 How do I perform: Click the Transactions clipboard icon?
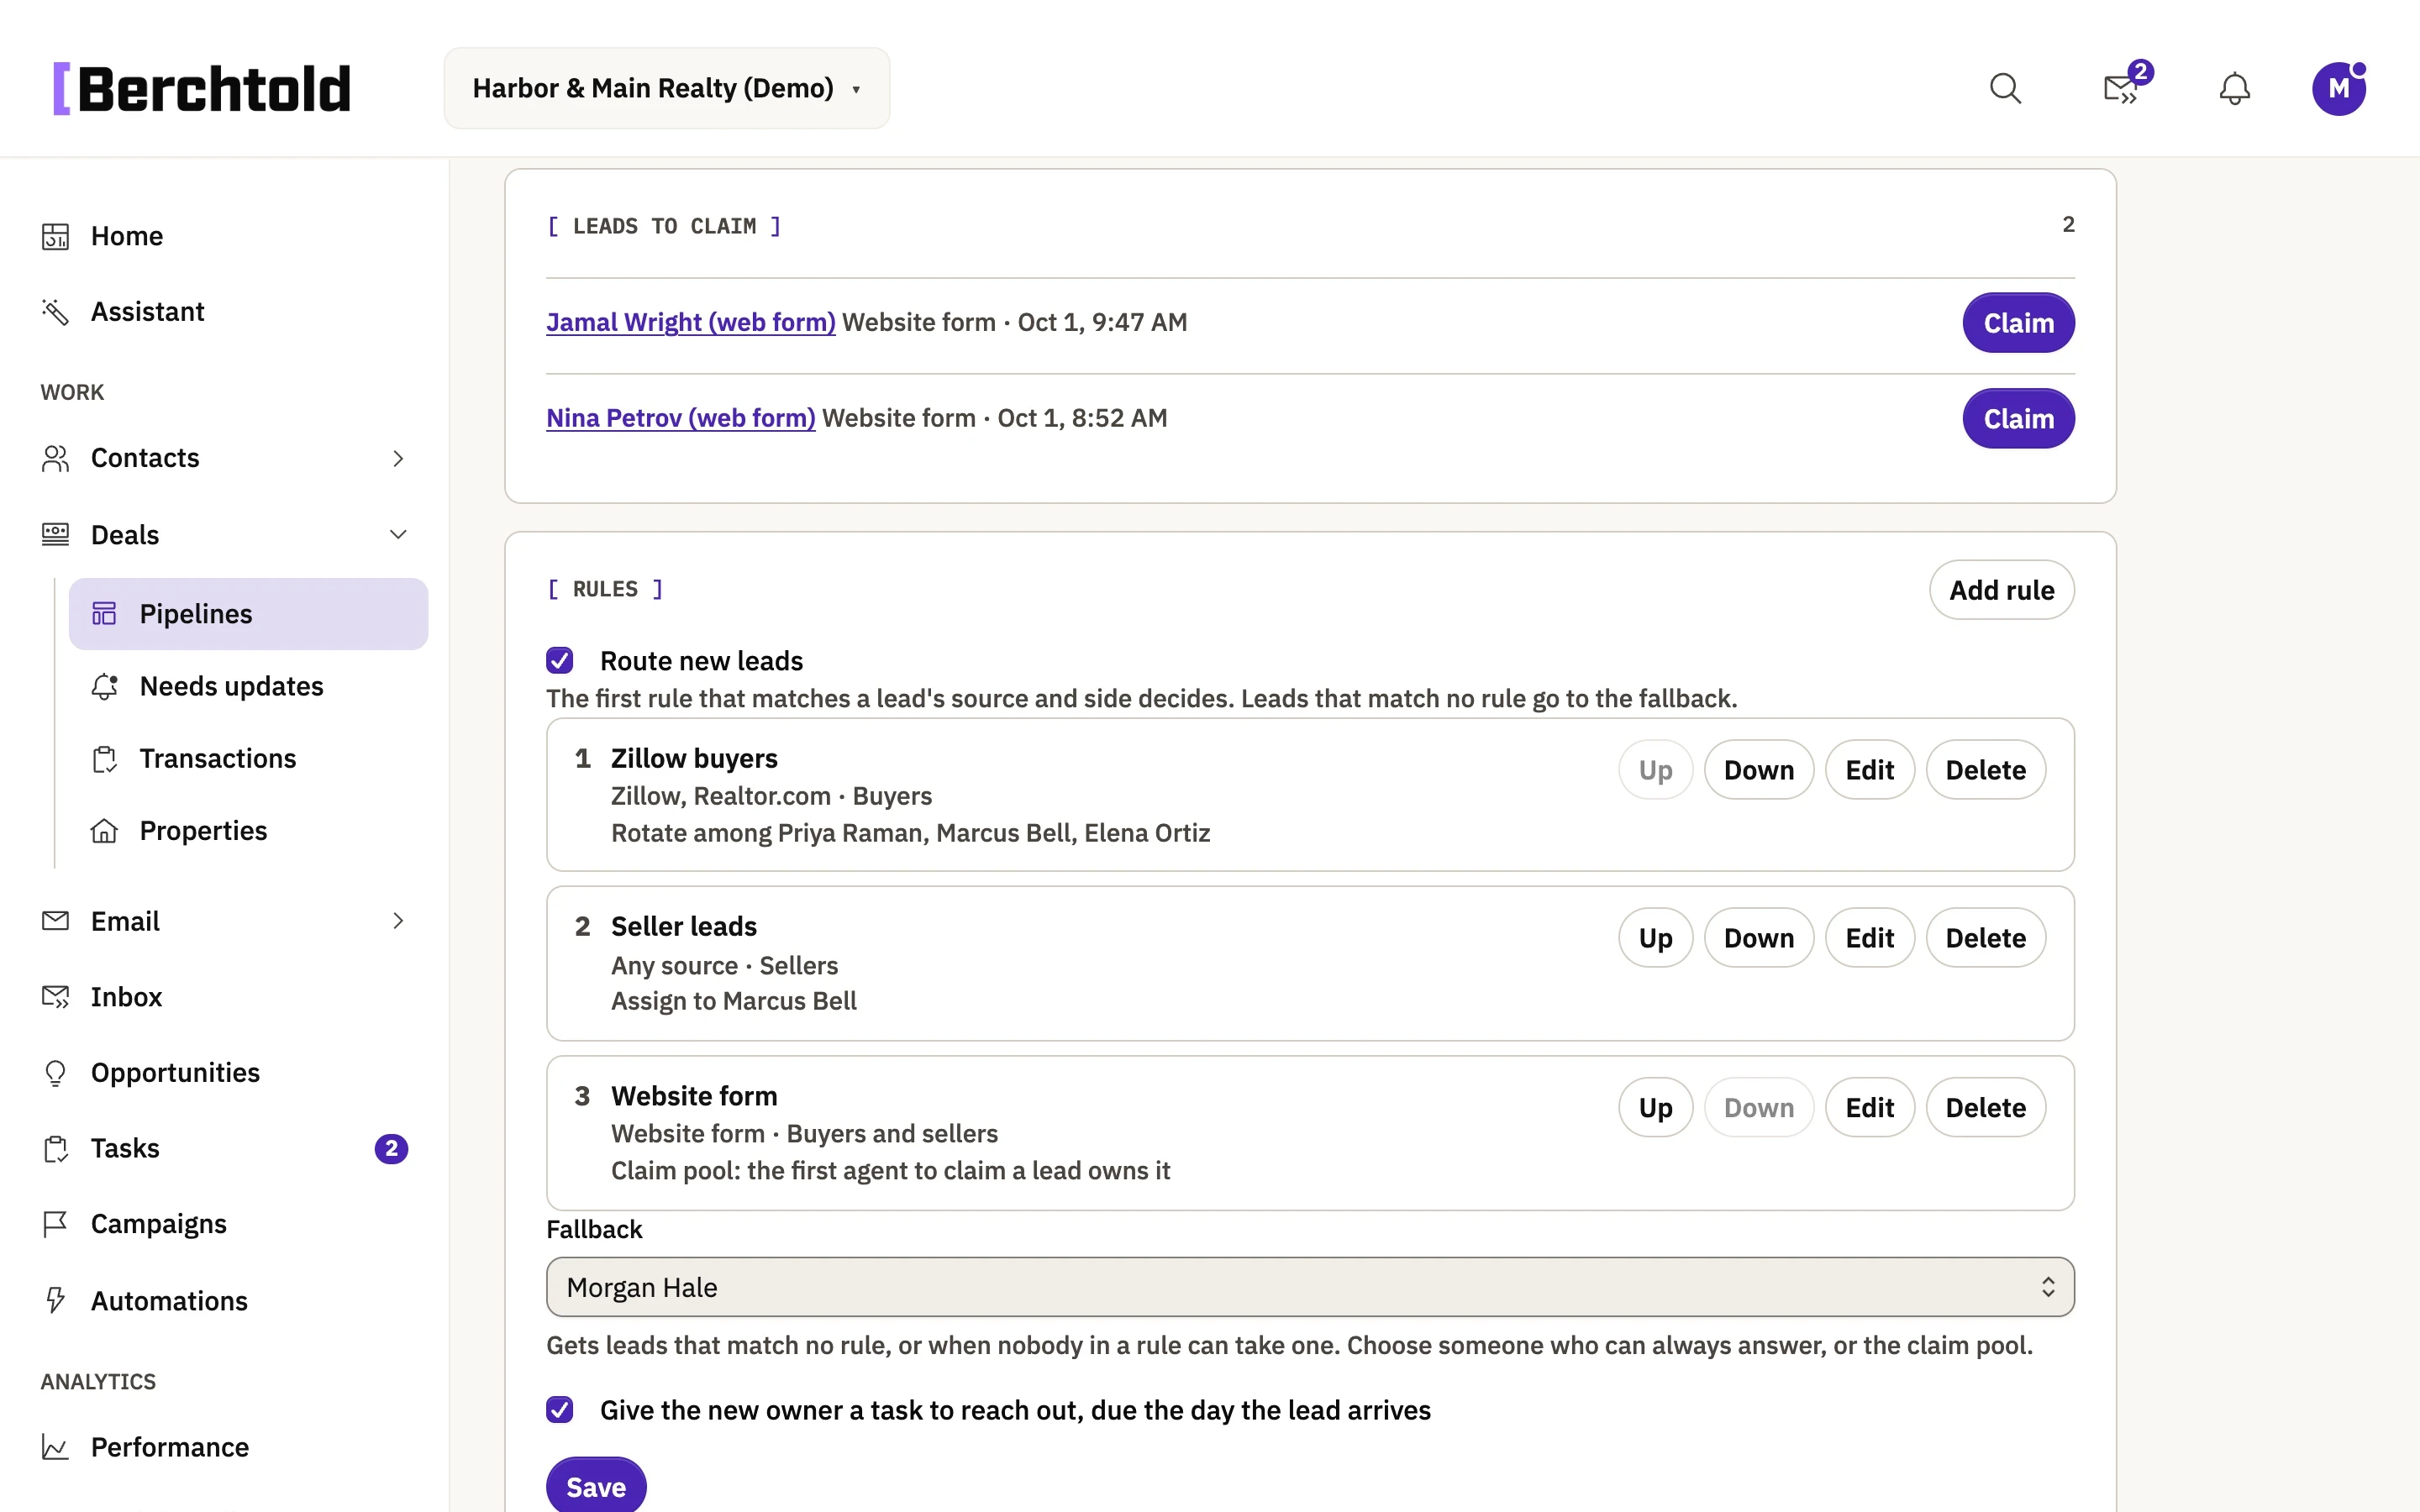[x=104, y=759]
